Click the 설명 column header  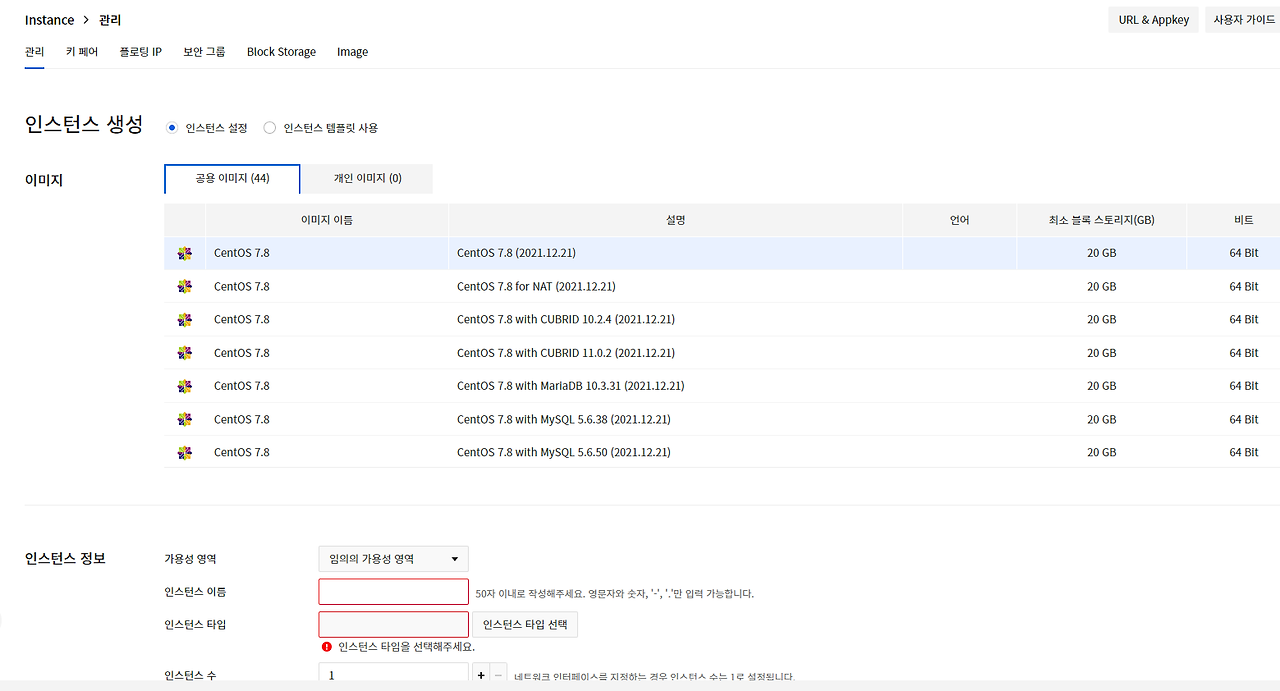[675, 220]
